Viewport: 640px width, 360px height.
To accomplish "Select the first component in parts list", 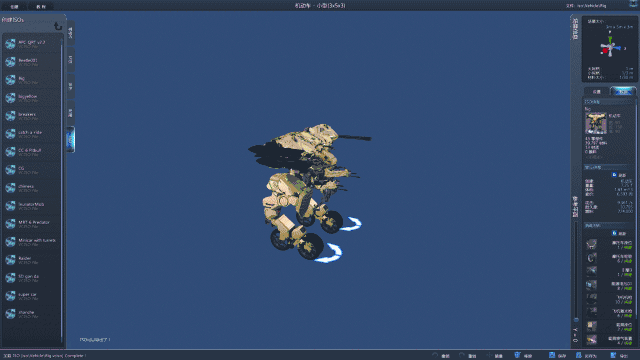I will (x=609, y=244).
